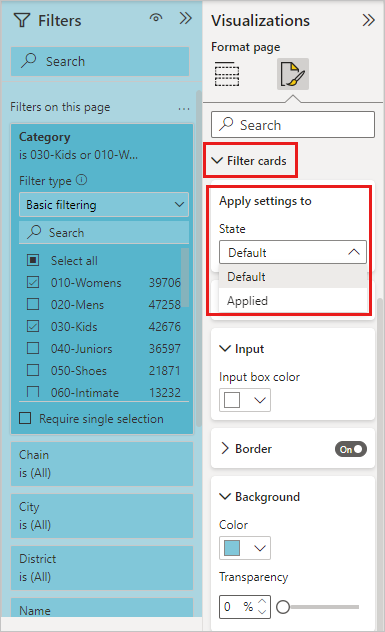
Task: Click the 47258 count value
Action: (164, 304)
